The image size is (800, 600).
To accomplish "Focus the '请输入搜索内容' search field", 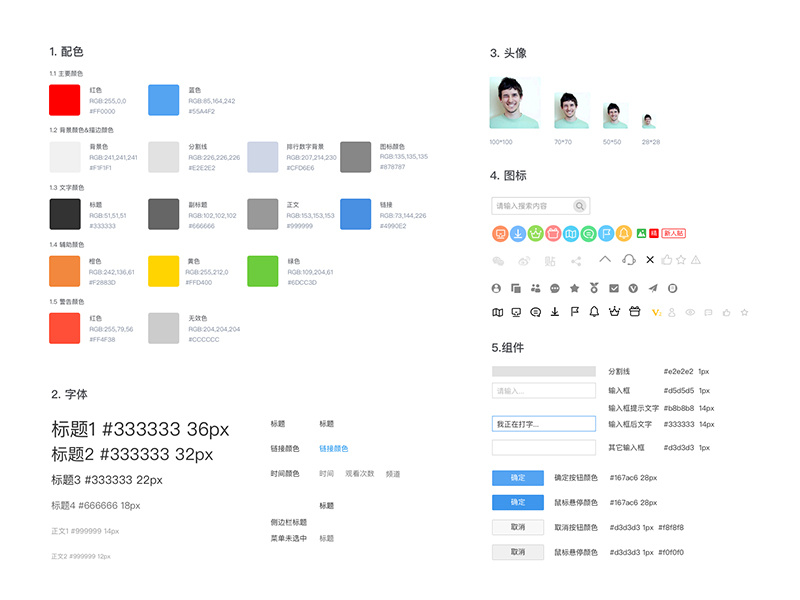I will (x=541, y=206).
